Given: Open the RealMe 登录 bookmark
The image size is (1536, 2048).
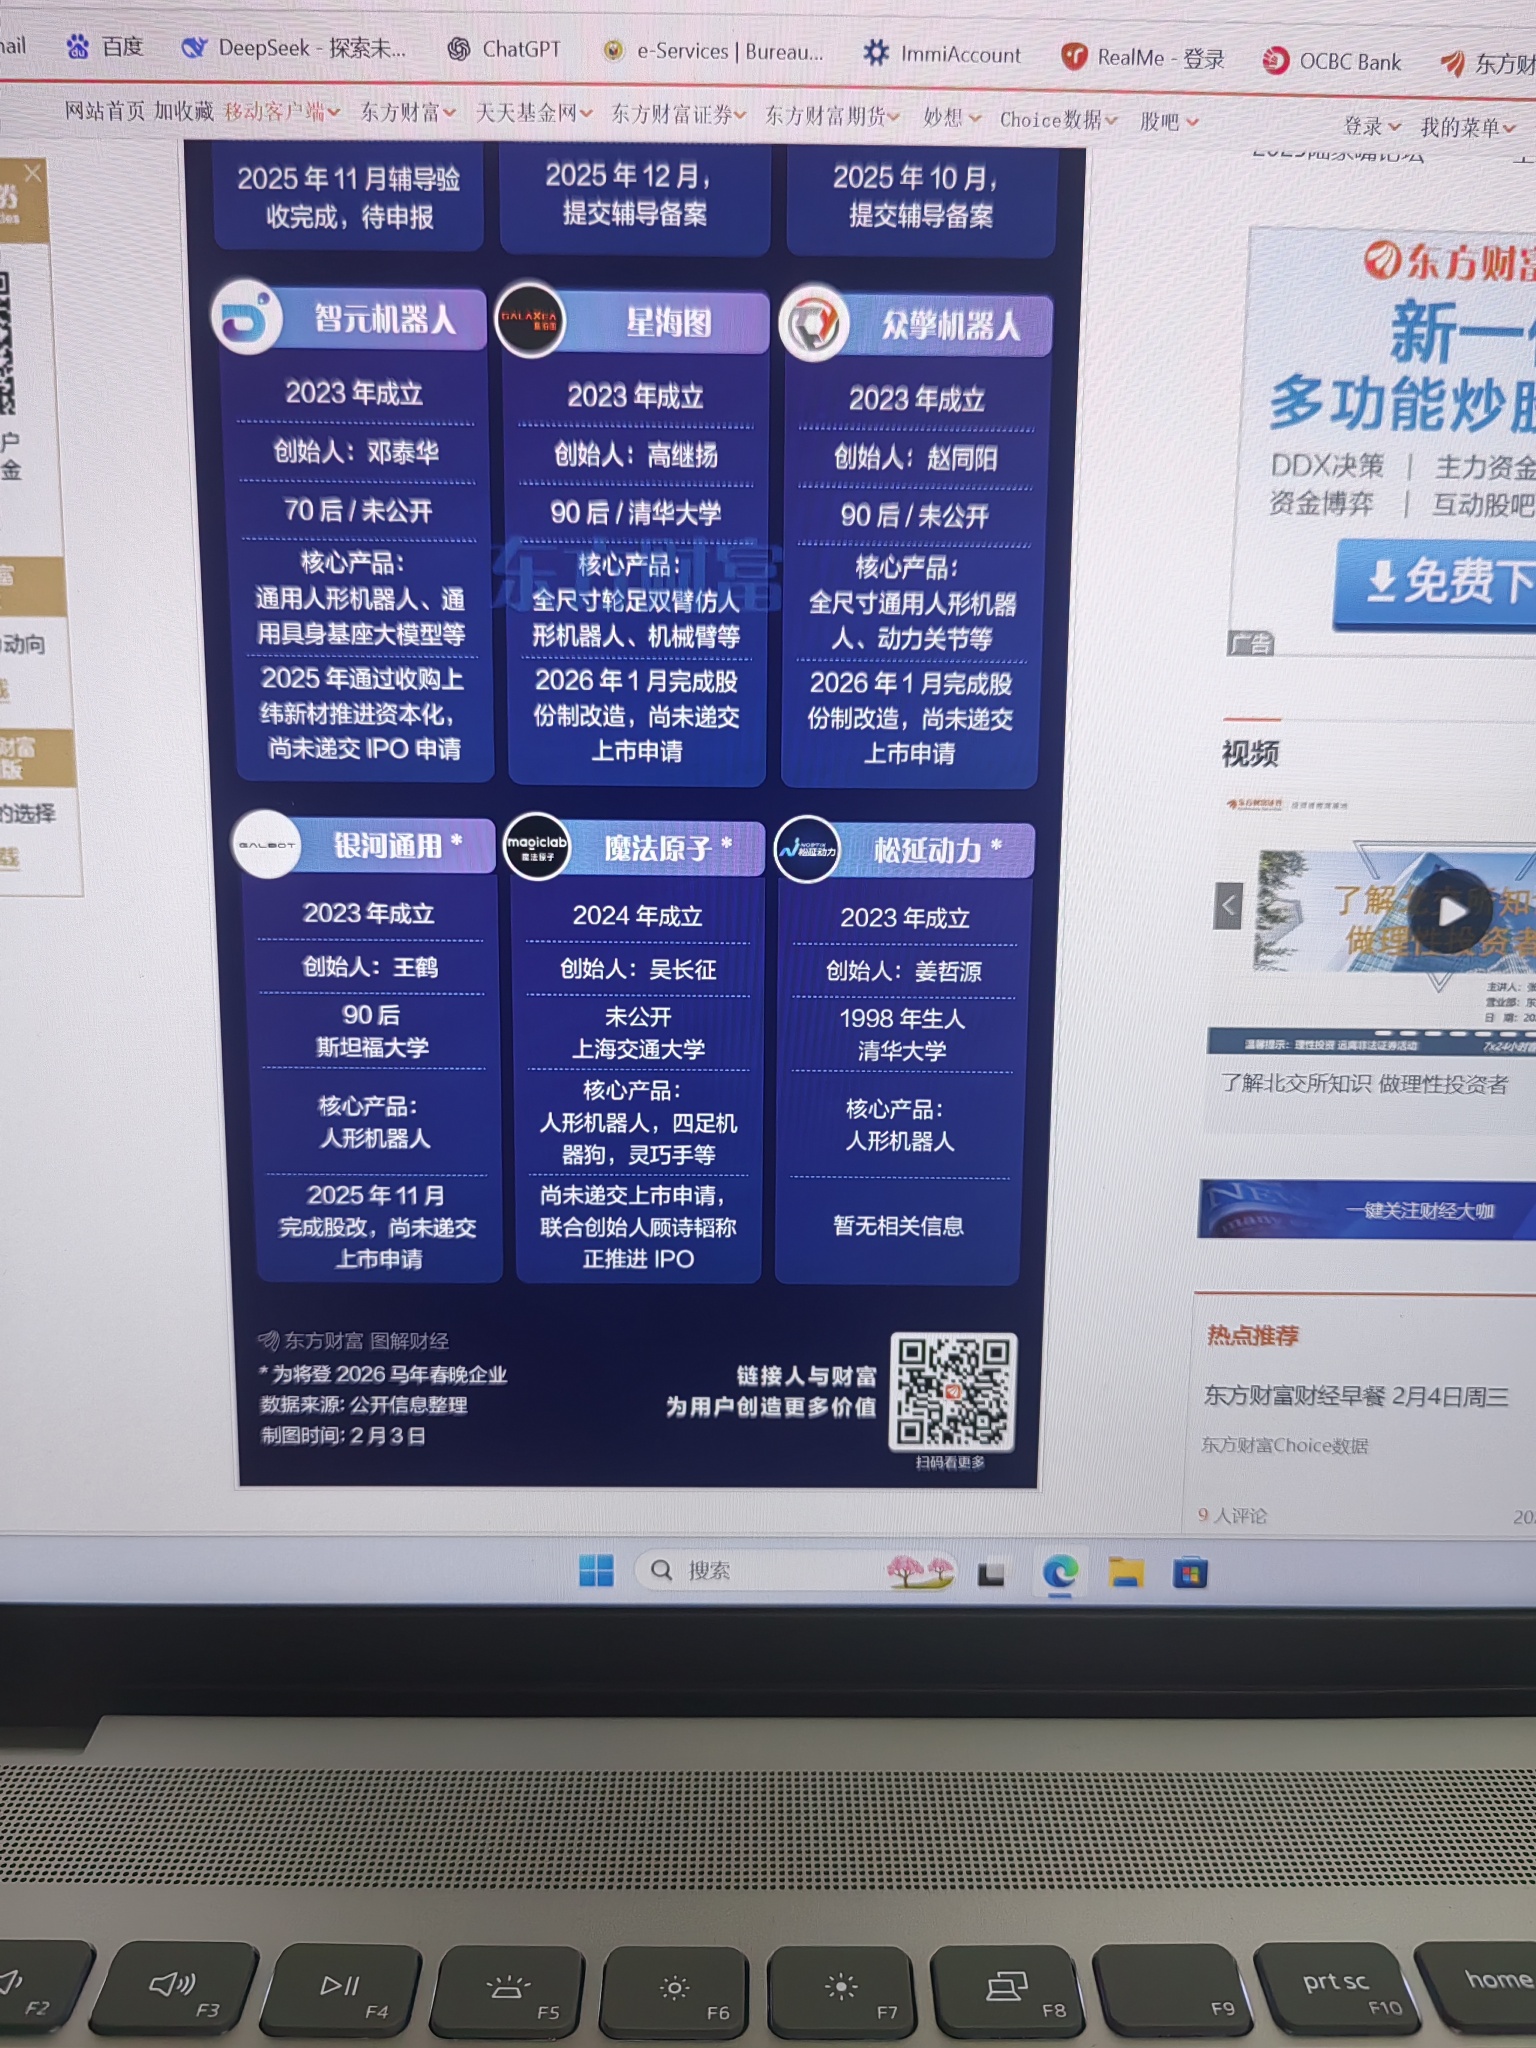Looking at the screenshot, I should pos(1143,58).
